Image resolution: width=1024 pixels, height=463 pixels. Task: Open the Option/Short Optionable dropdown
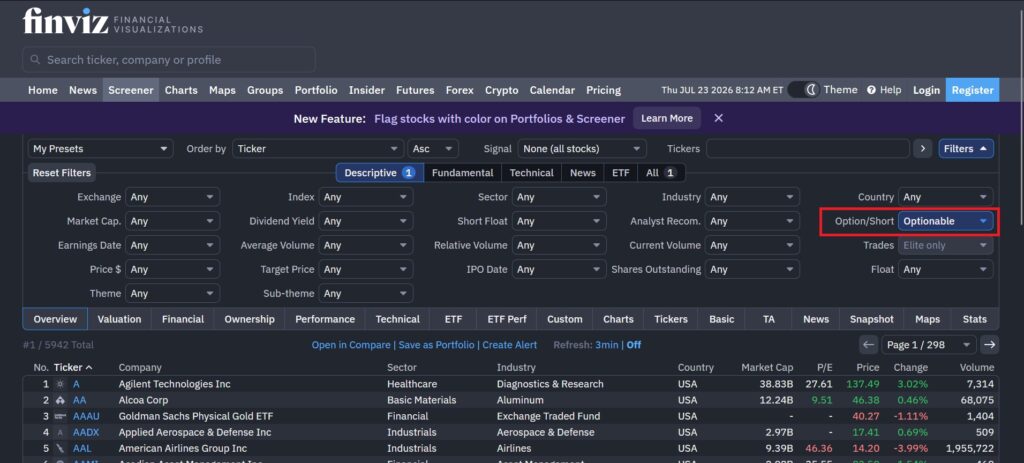946,221
